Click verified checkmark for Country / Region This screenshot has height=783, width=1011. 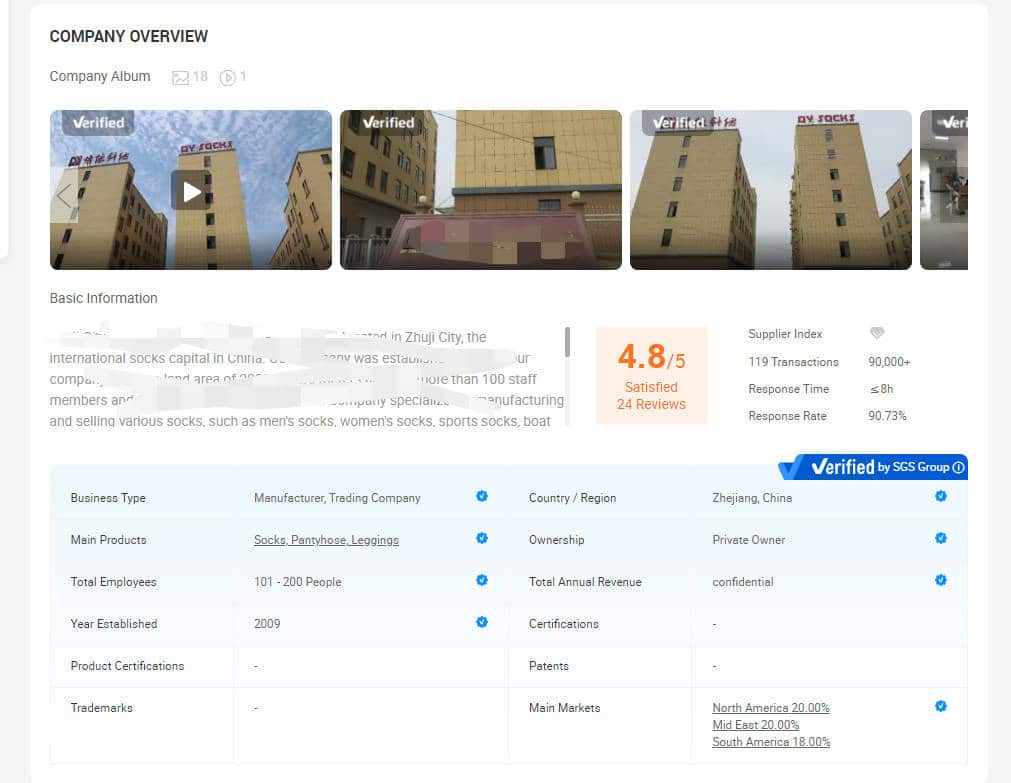(940, 496)
